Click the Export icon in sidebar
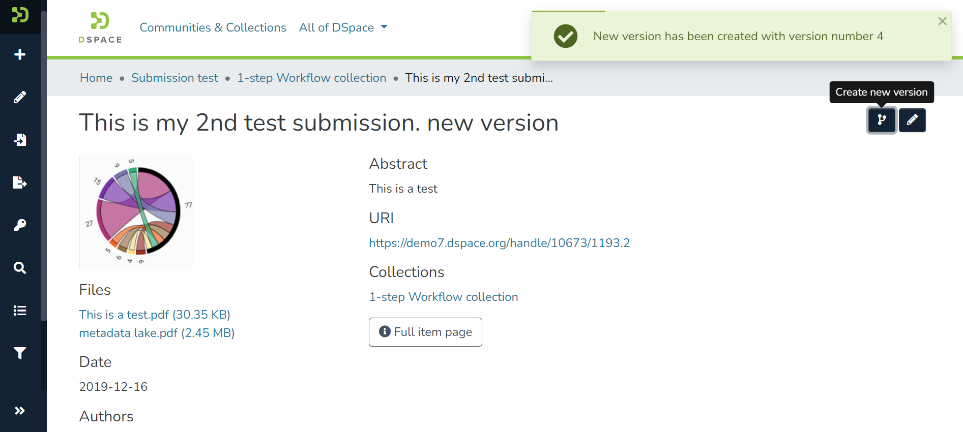 point(19,182)
